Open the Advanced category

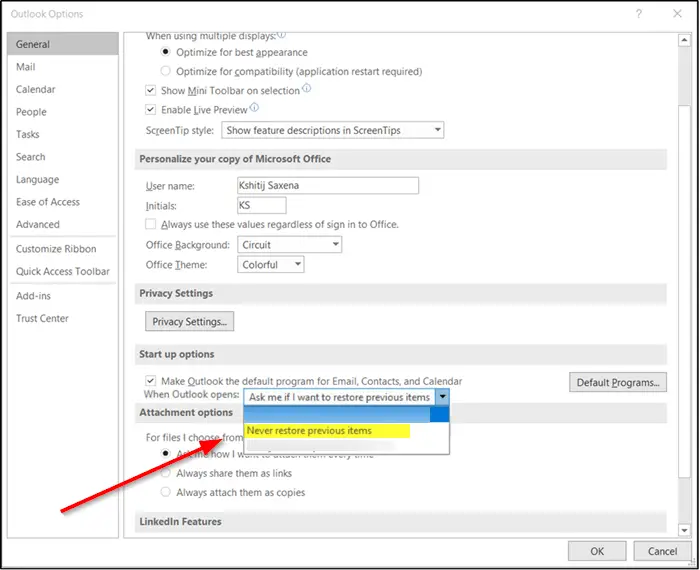[x=63, y=224]
